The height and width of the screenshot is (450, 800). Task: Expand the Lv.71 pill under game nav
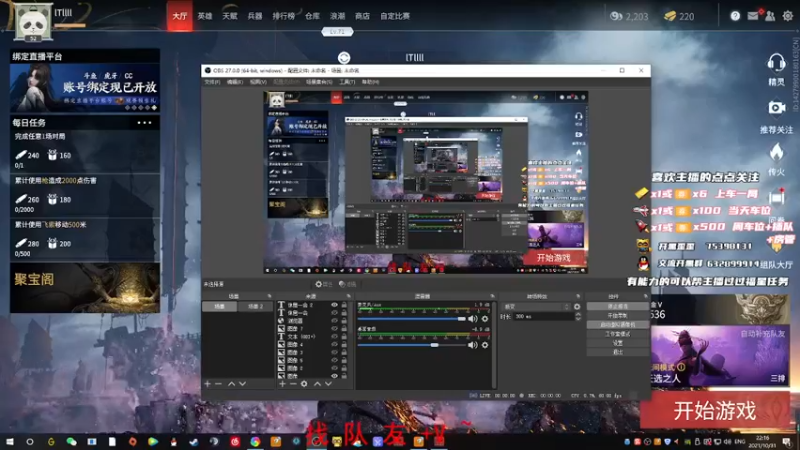click(x=337, y=32)
